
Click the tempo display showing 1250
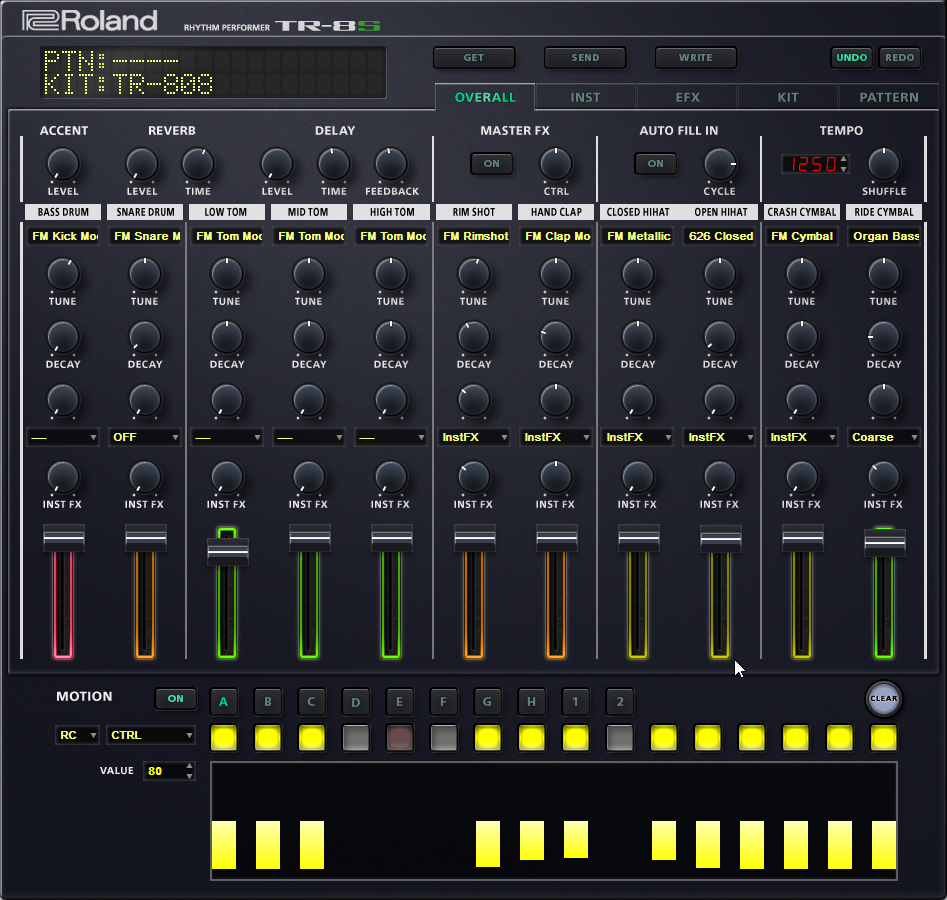click(x=815, y=164)
